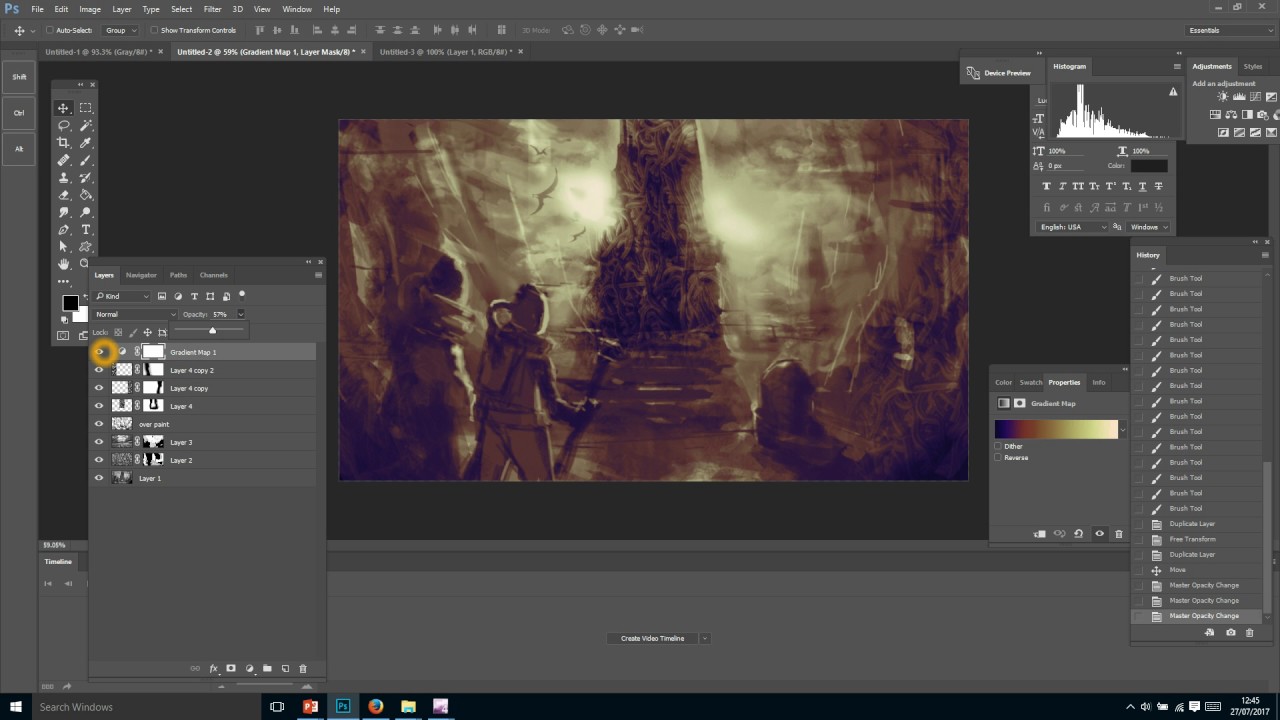Enable the Reverse checkbox
Image resolution: width=1280 pixels, height=720 pixels.
click(x=998, y=457)
